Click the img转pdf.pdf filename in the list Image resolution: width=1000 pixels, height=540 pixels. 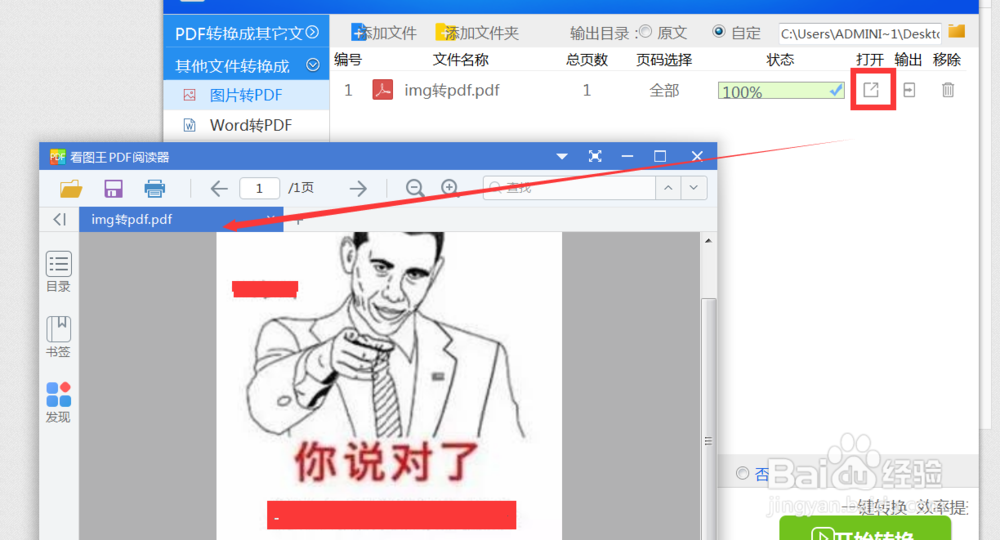(x=452, y=90)
